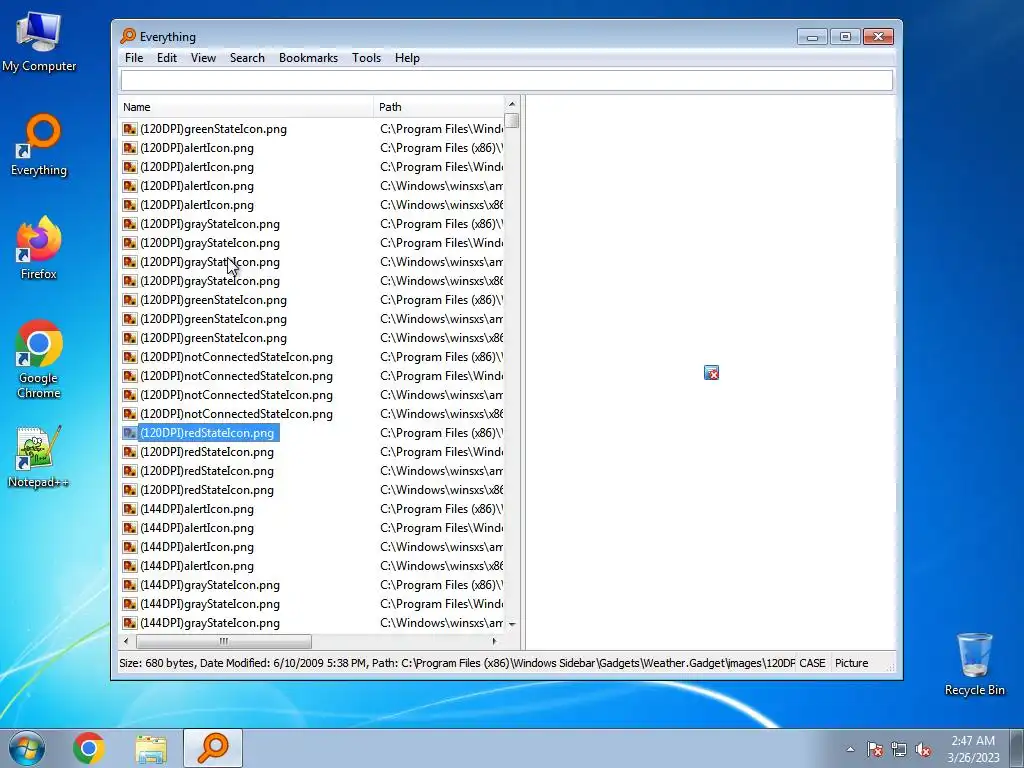Screen dimensions: 1024x768
Task: Click file icon of first (144DPI)alertIcon.png
Action: pyautogui.click(x=130, y=509)
